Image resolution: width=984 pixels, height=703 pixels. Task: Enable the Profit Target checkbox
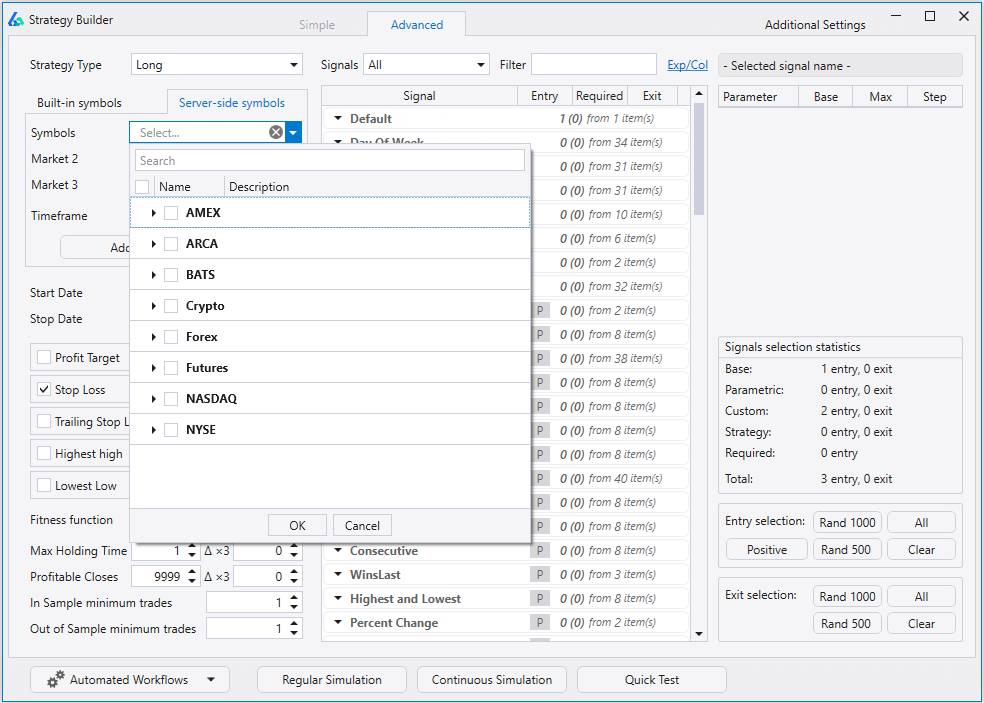tap(44, 358)
